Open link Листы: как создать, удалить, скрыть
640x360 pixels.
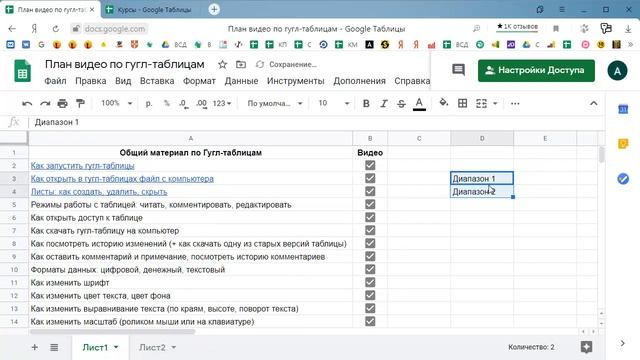click(99, 191)
